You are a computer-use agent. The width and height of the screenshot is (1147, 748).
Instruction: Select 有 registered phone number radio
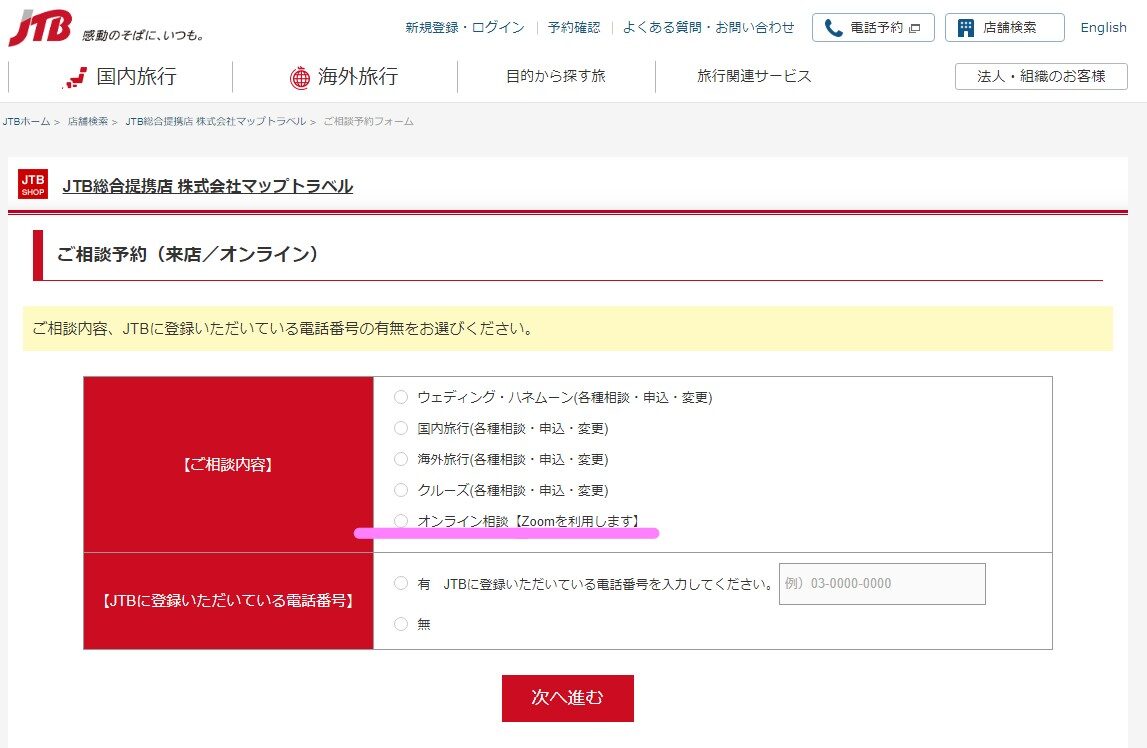(x=401, y=583)
